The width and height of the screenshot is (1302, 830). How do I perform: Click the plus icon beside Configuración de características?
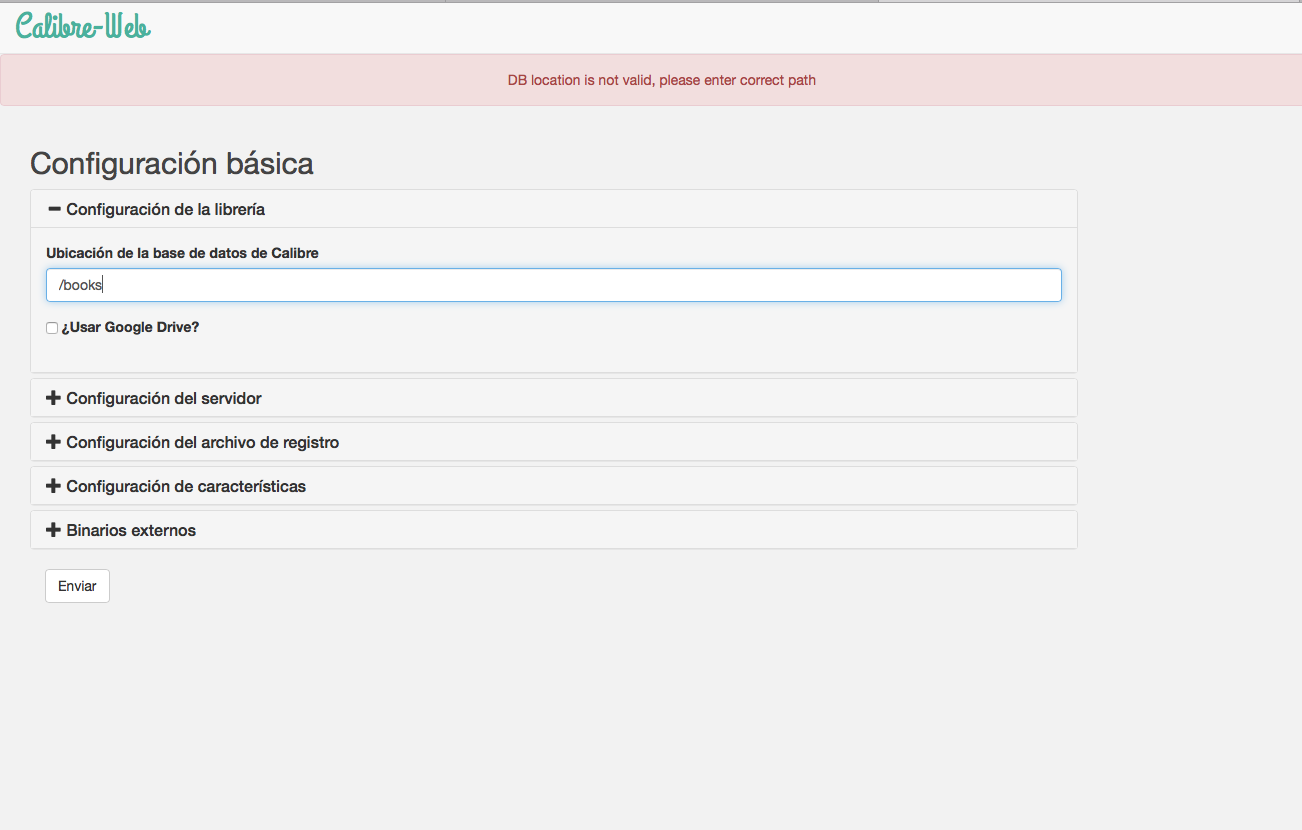tap(54, 486)
